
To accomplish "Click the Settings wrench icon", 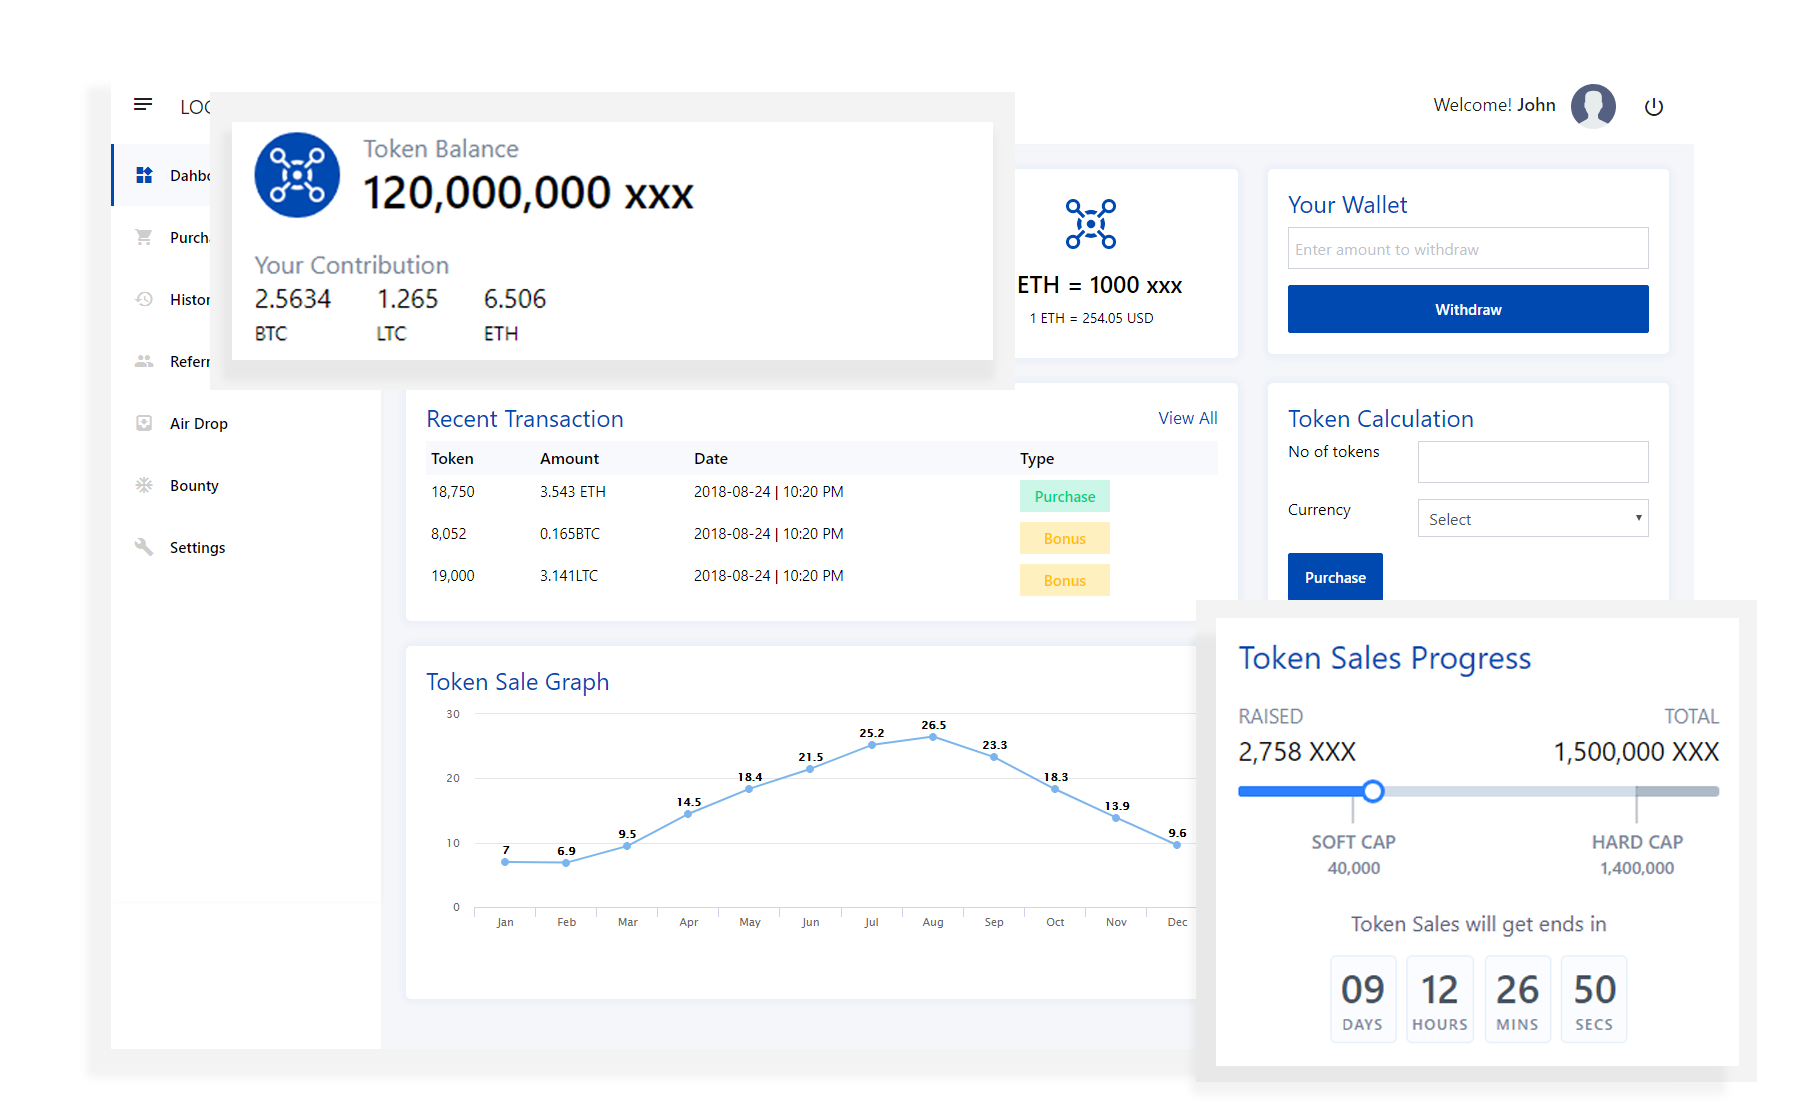I will coord(144,547).
